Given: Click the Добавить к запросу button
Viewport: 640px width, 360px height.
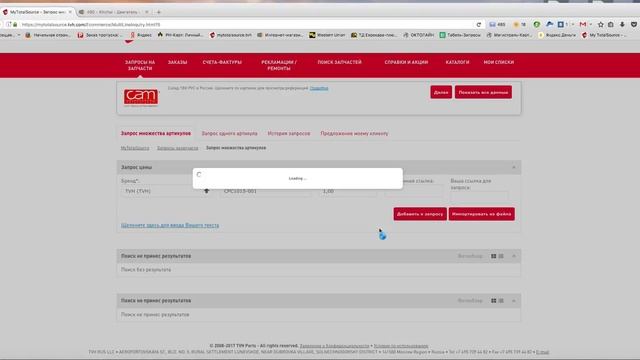Looking at the screenshot, I should coord(420,214).
